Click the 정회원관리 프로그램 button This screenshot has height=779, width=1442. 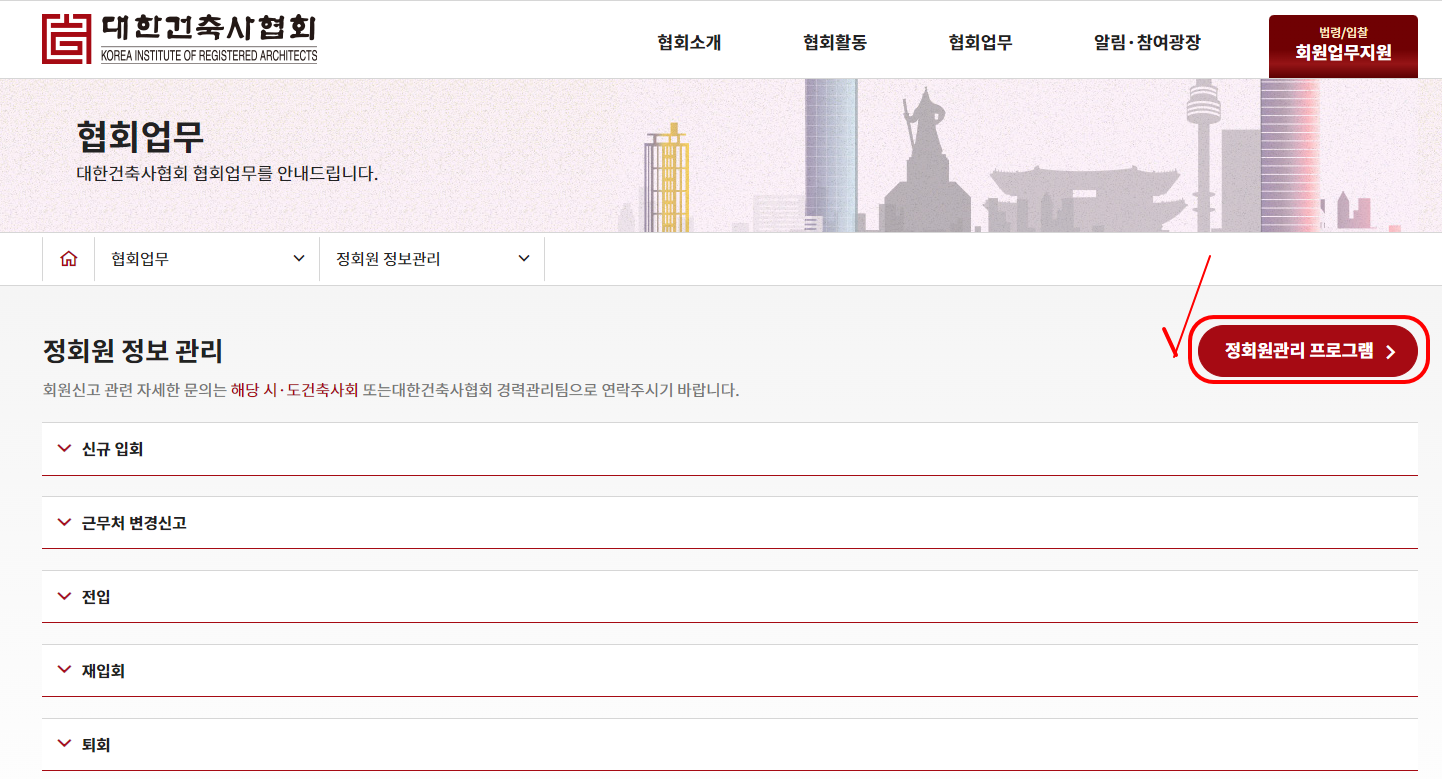tap(1307, 351)
